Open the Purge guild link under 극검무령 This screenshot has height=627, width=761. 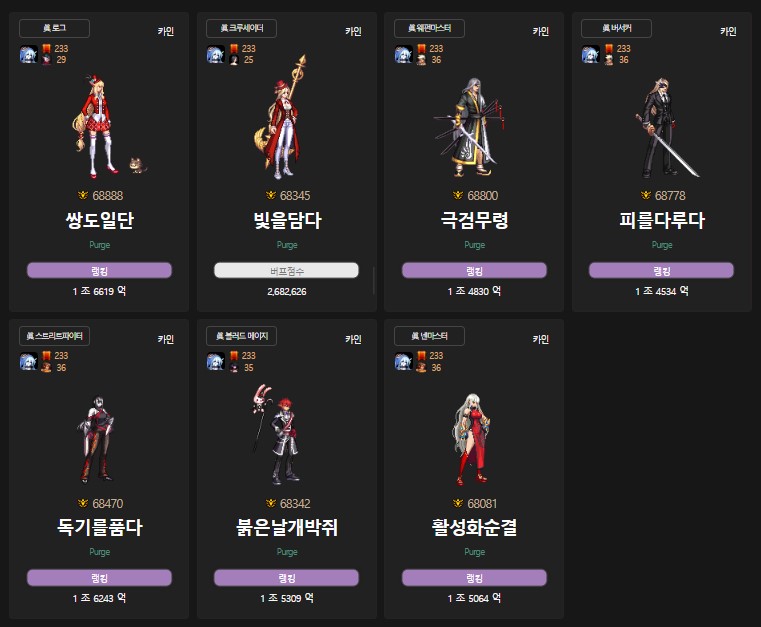point(475,245)
